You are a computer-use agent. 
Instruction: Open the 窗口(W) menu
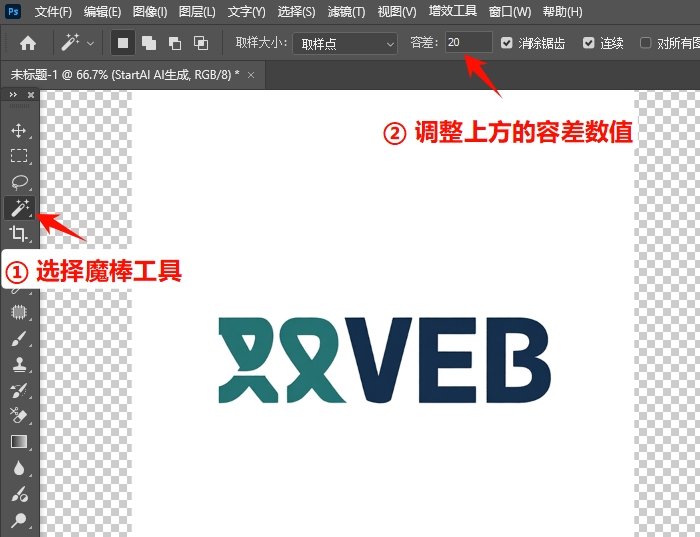[x=510, y=11]
